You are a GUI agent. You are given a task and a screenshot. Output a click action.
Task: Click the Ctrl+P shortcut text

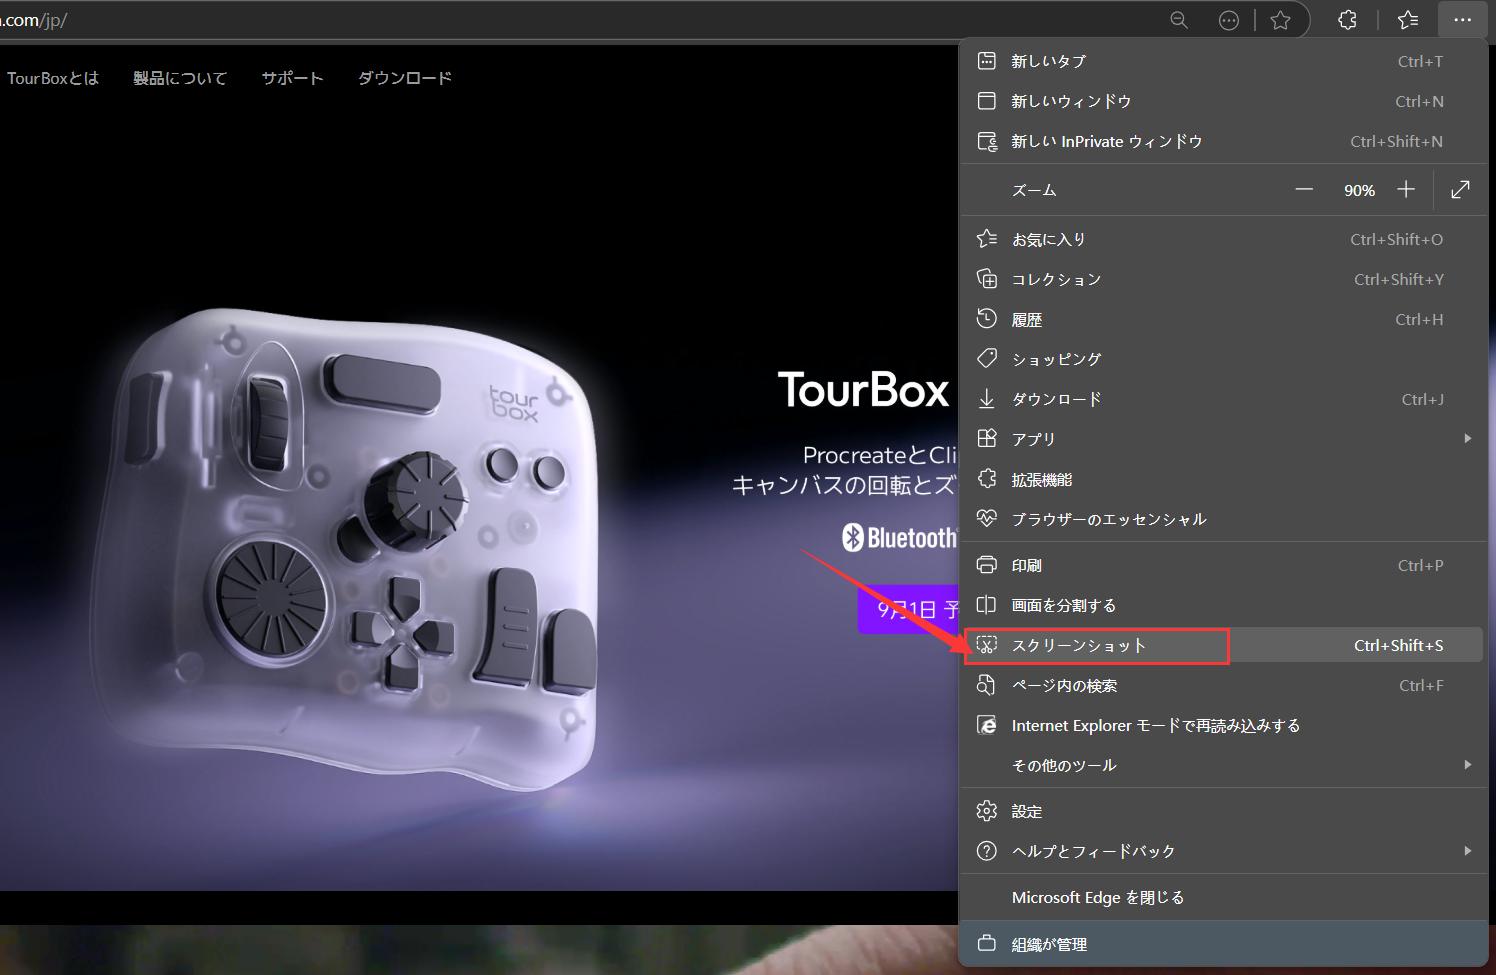pos(1420,566)
